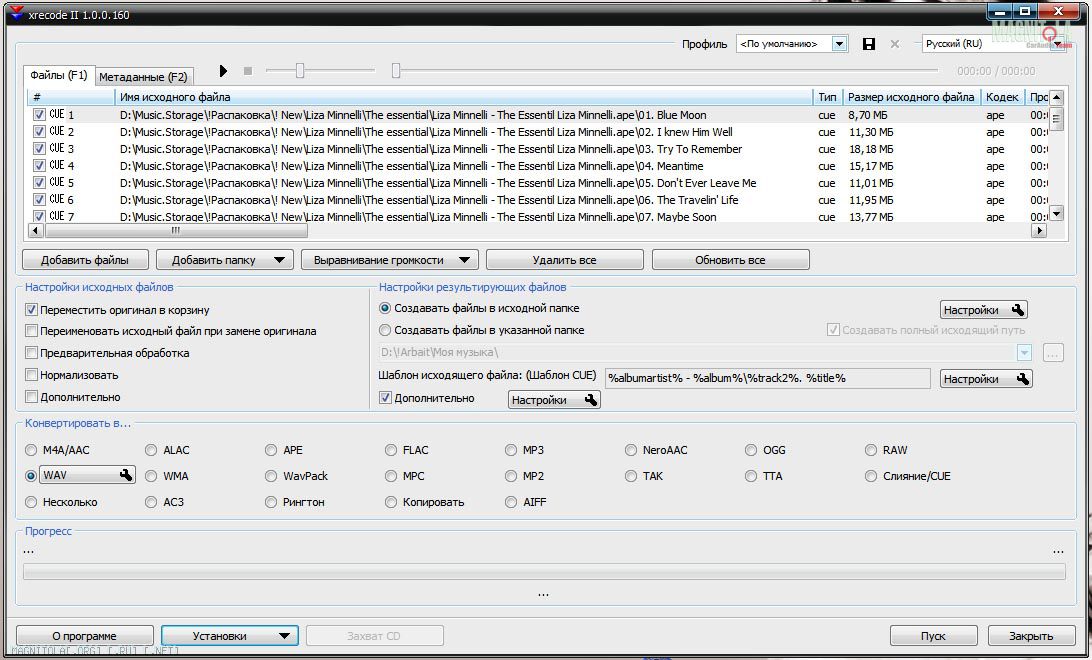Open WAV settings via the wrench icon
1092x660 pixels.
[126, 476]
